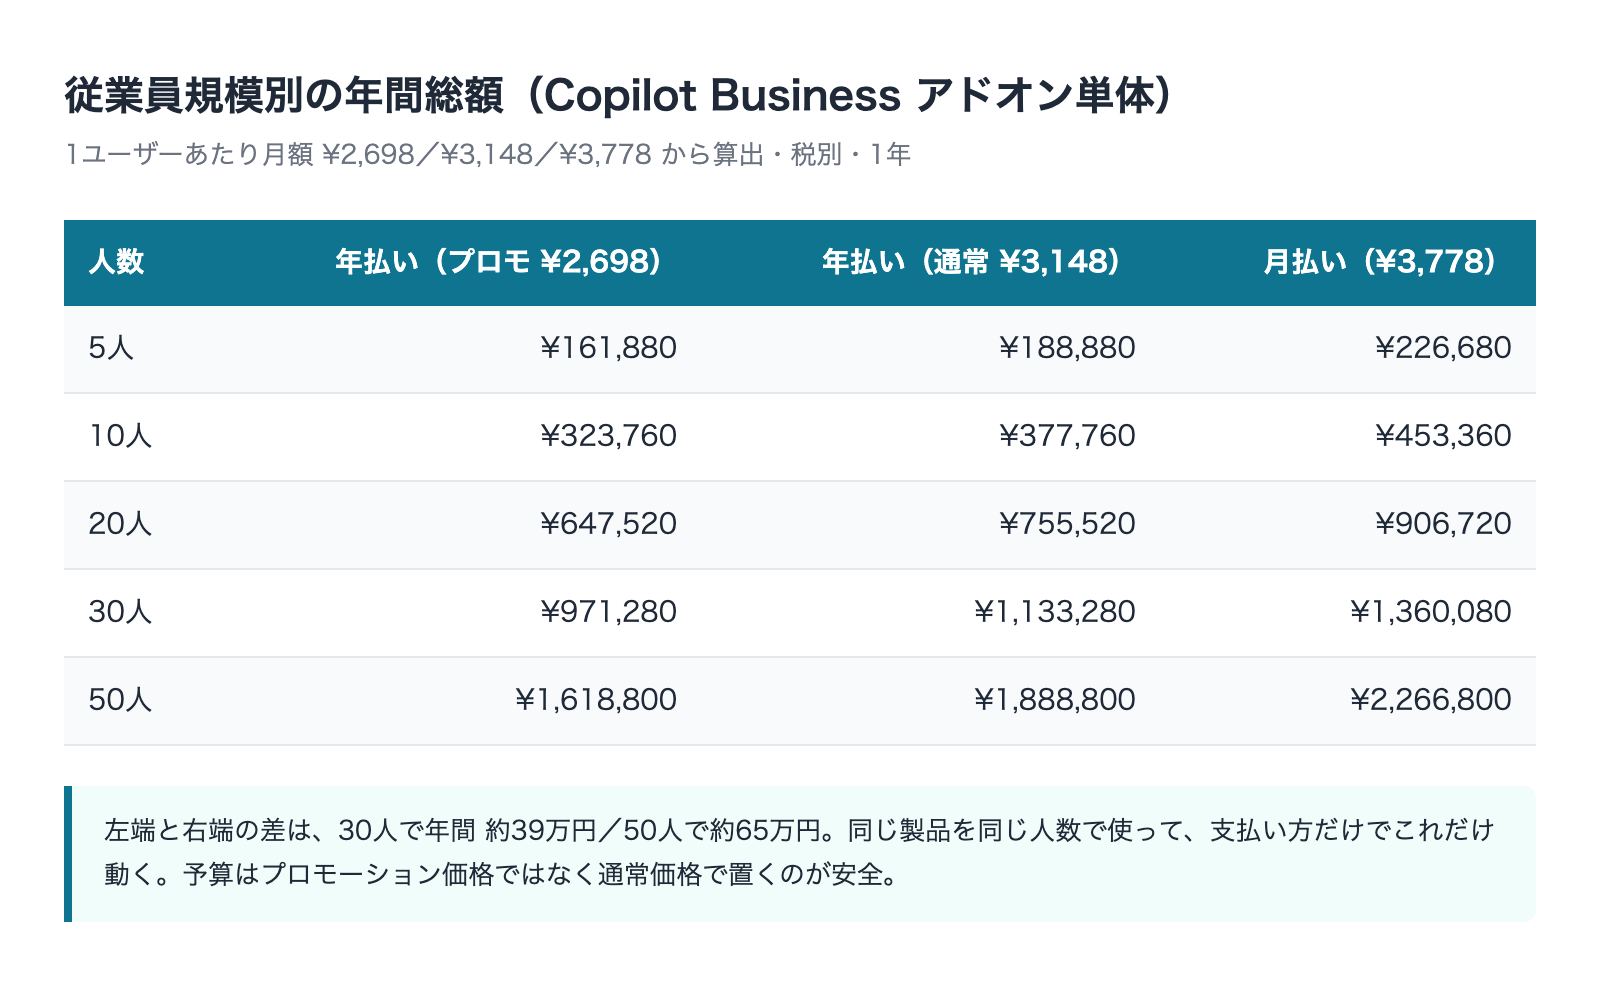Image resolution: width=1600 pixels, height=986 pixels.
Task: Select the 10人 row label
Action: click(120, 436)
